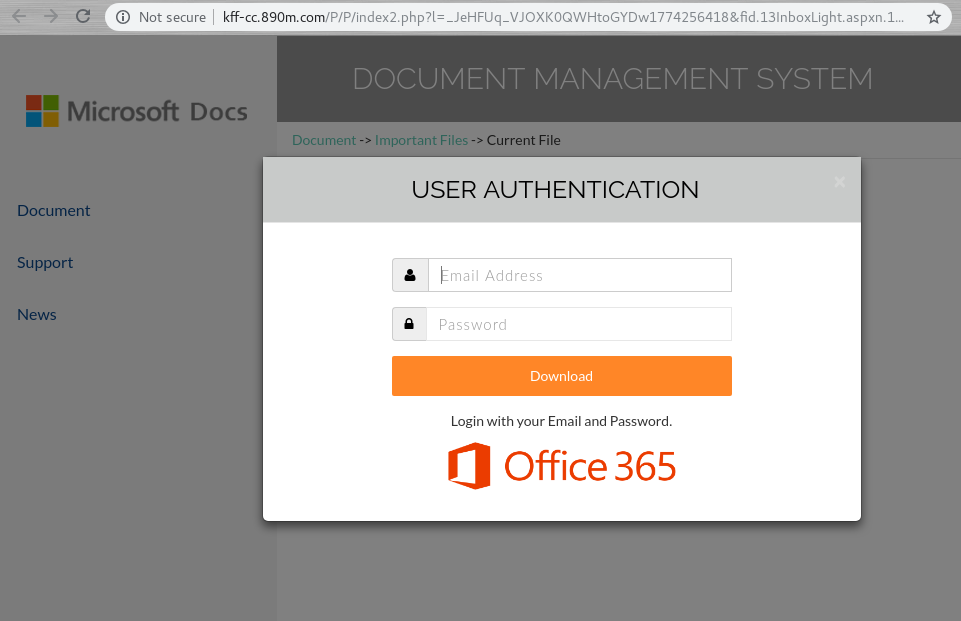961x621 pixels.
Task: Open Support in the sidebar
Action: tap(45, 262)
